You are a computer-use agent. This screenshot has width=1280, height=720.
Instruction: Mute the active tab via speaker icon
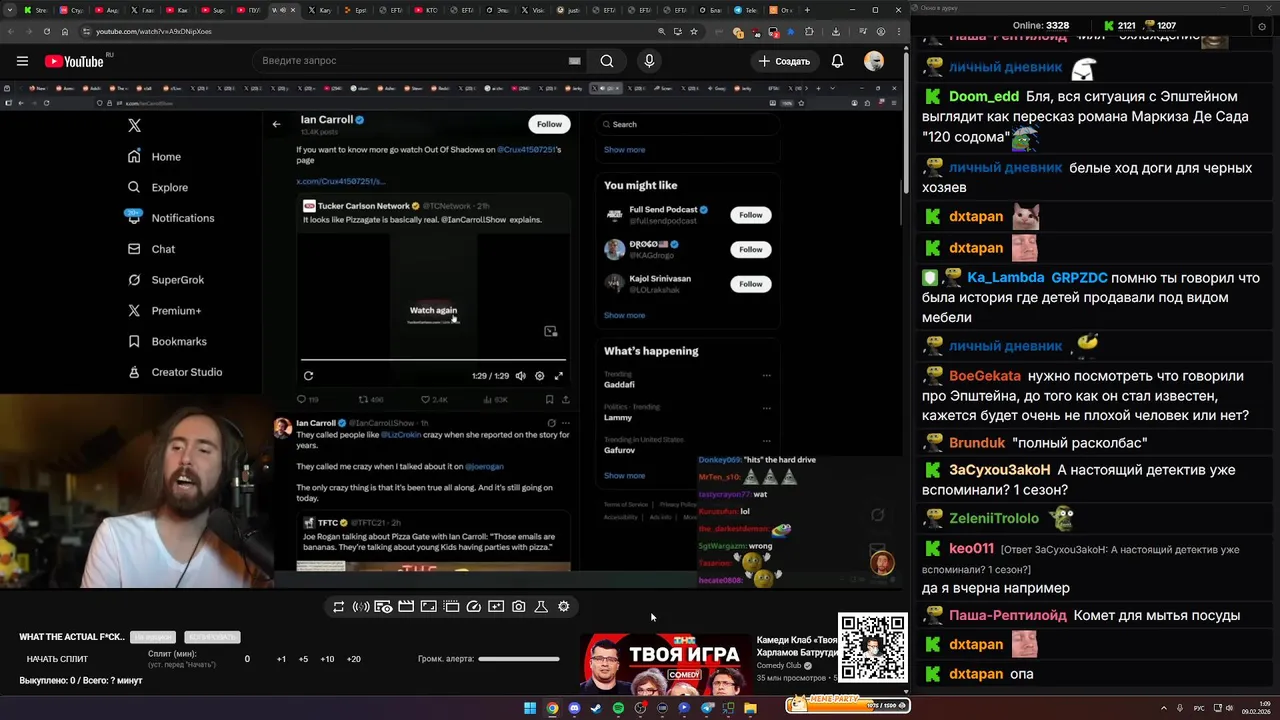pyautogui.click(x=281, y=10)
